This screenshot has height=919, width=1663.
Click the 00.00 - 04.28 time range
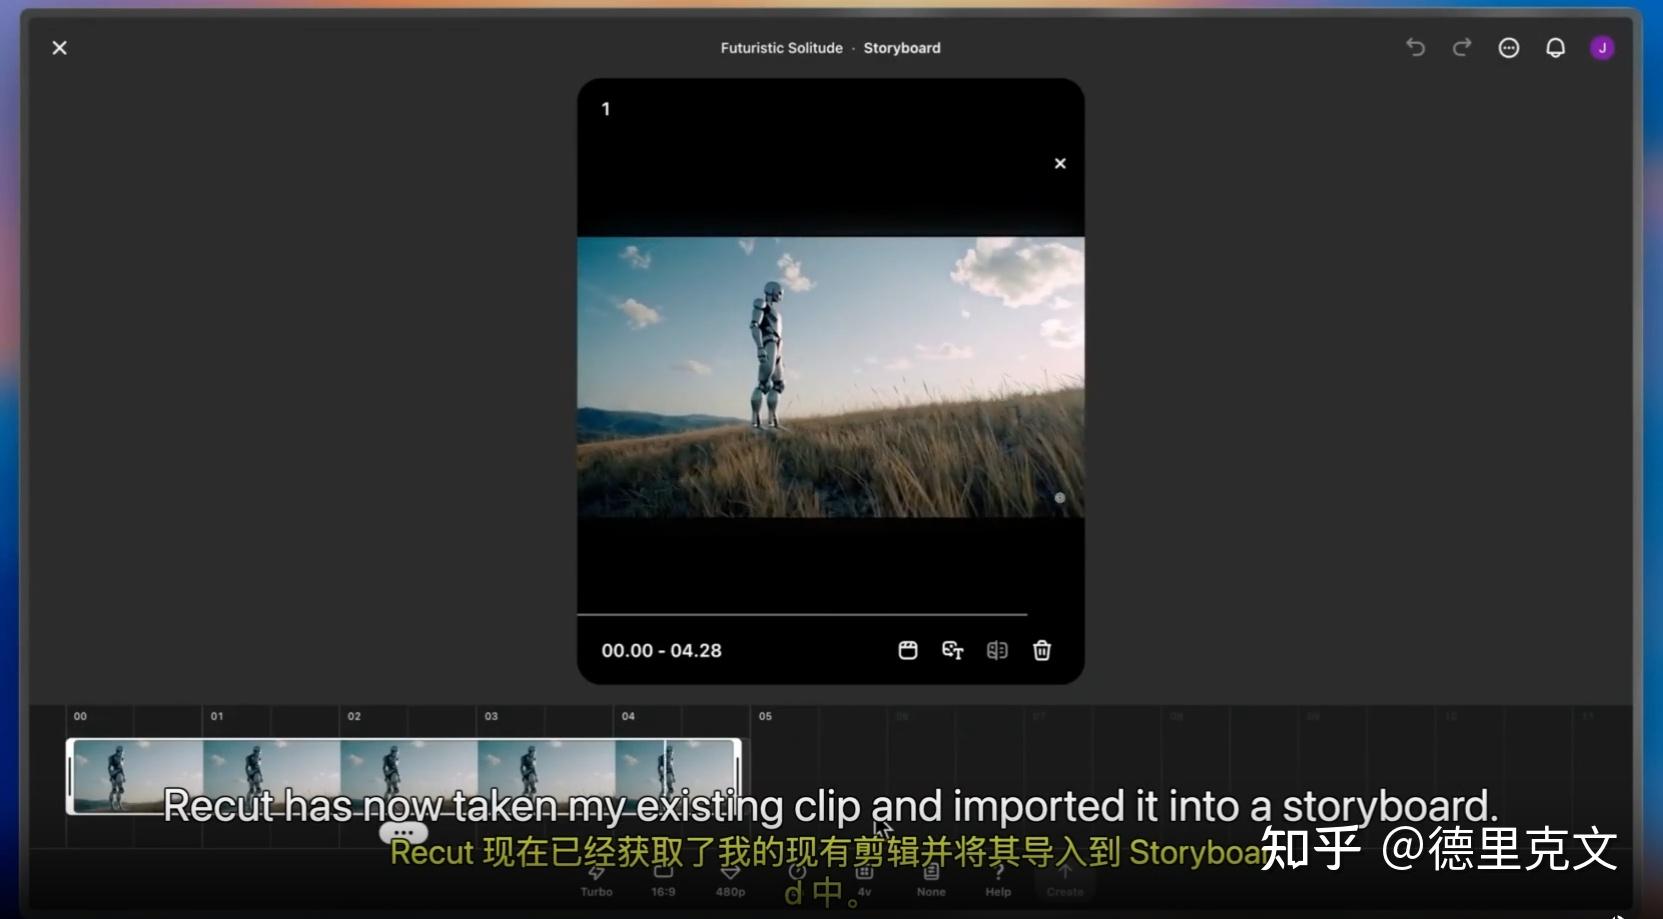661,651
